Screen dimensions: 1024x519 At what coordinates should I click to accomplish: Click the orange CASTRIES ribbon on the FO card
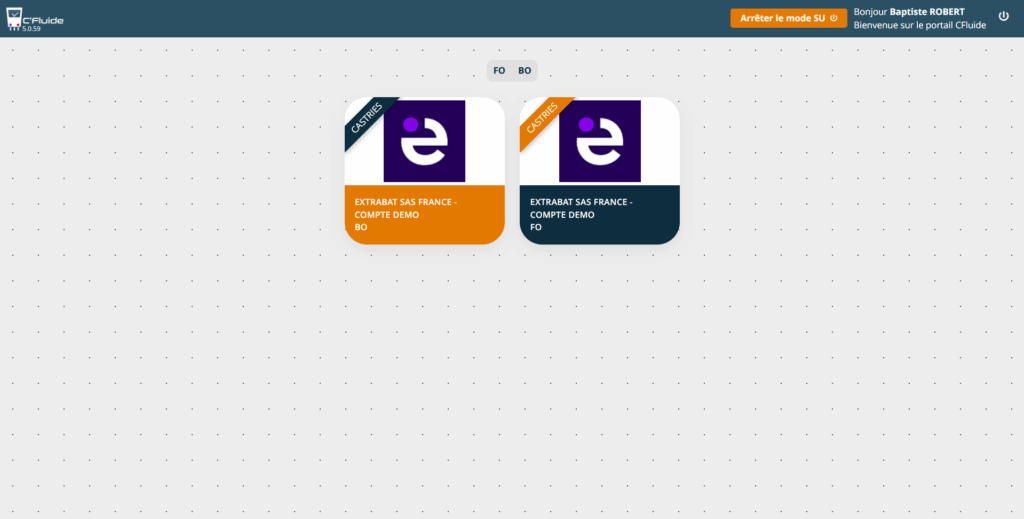[541, 120]
